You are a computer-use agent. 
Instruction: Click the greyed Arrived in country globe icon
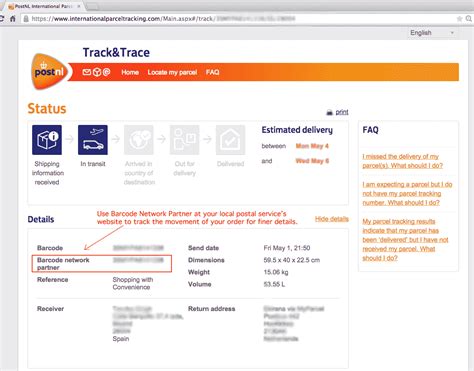(x=139, y=140)
